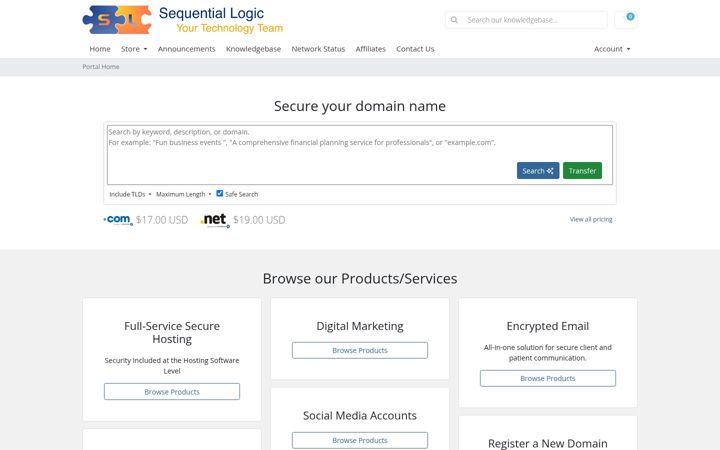Expand the Store dropdown menu
The image size is (720, 450).
pyautogui.click(x=134, y=49)
